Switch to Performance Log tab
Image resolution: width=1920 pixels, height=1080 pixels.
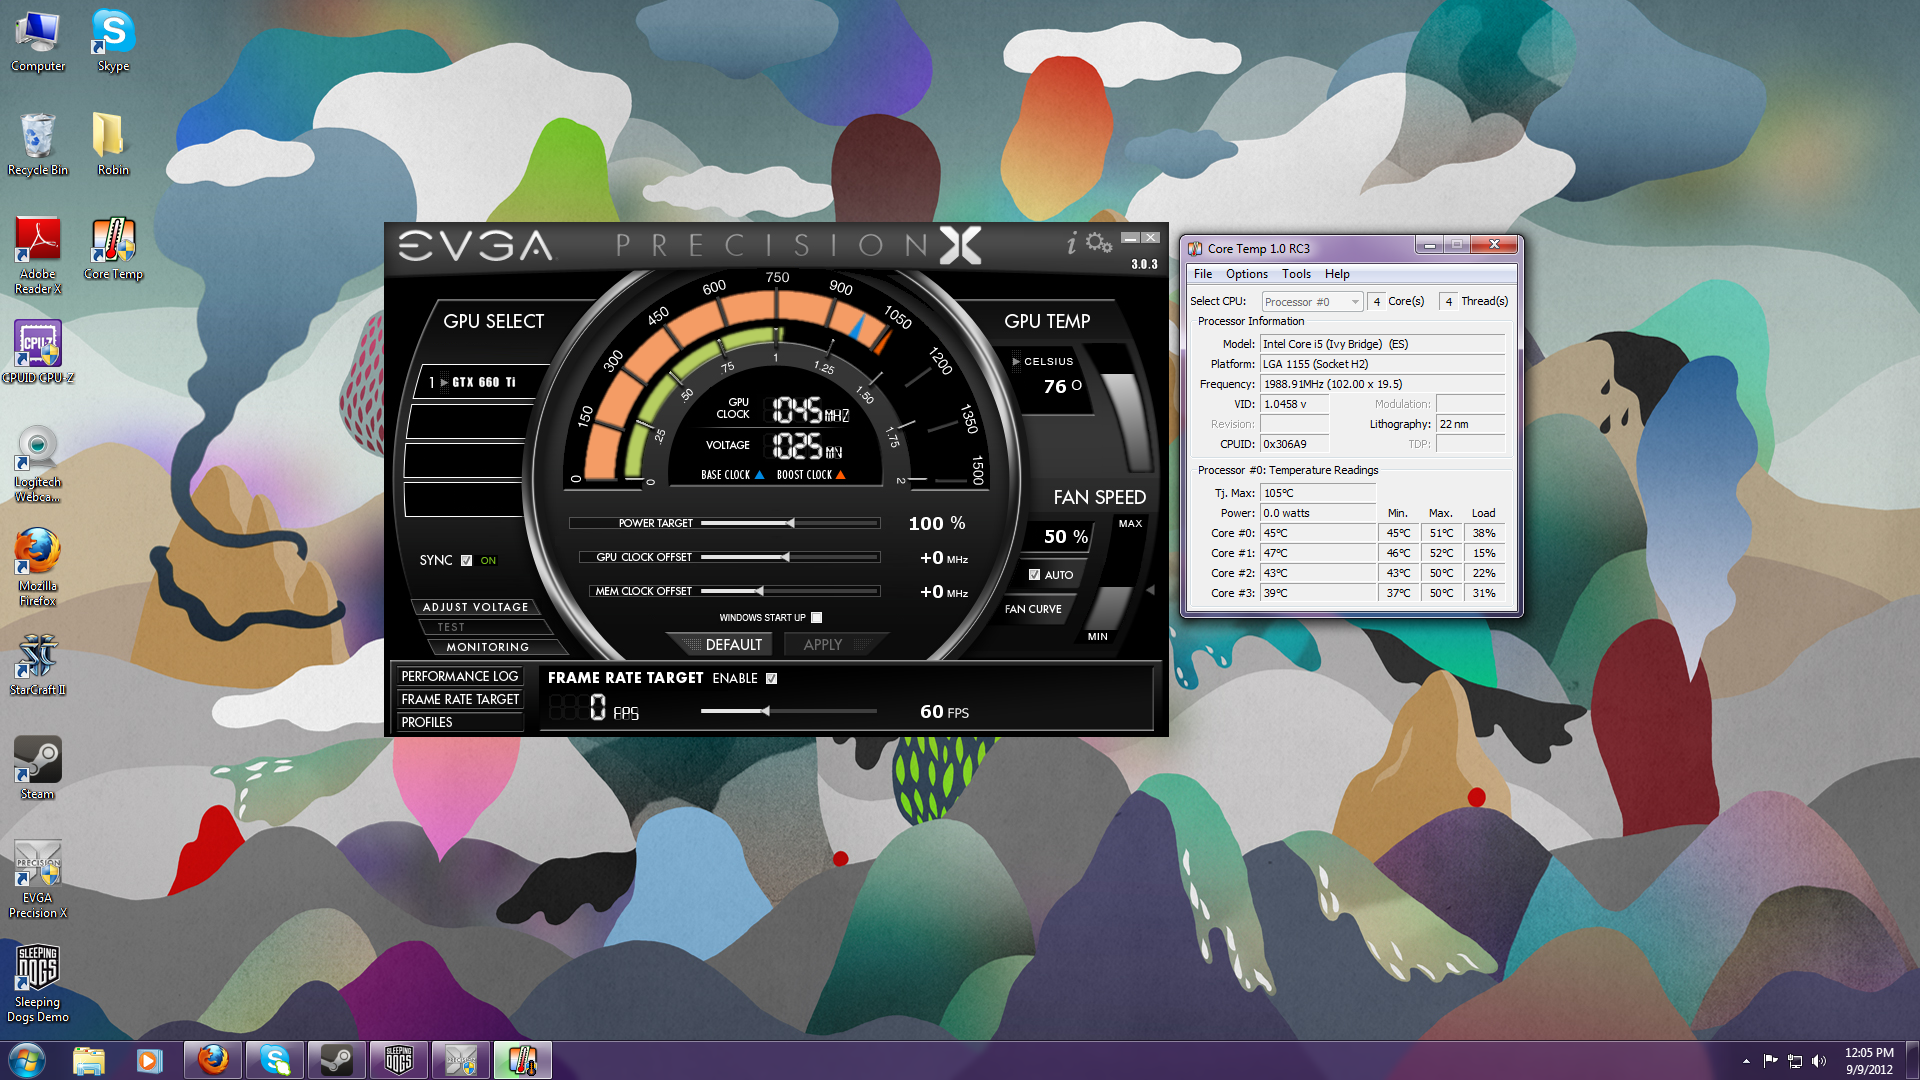click(x=459, y=677)
